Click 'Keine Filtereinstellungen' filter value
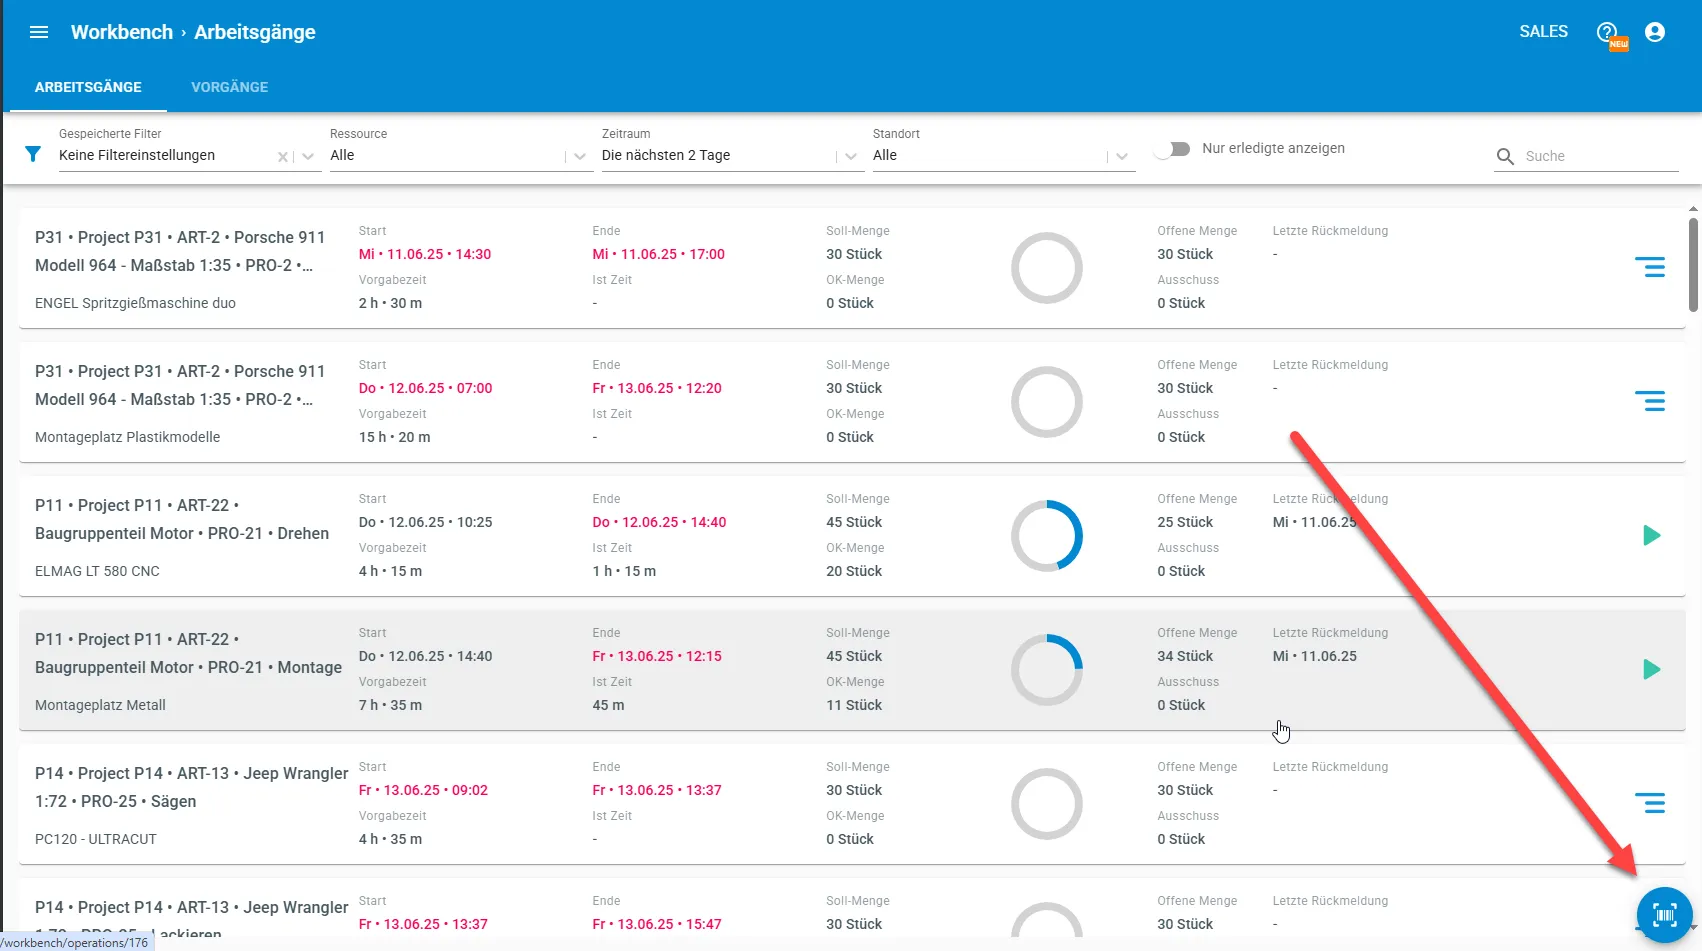 pyautogui.click(x=137, y=155)
